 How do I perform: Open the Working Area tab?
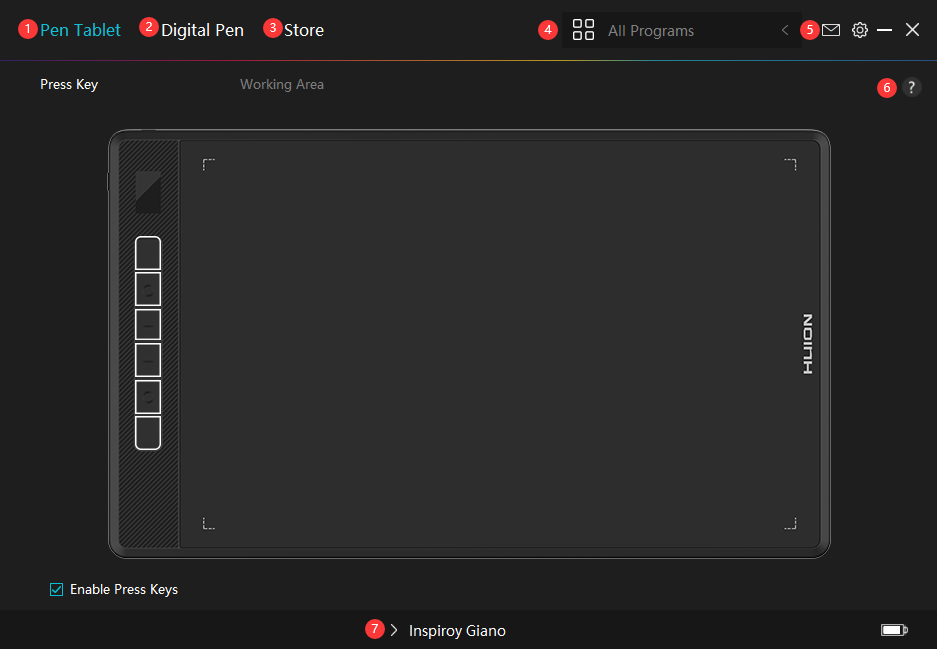[282, 85]
